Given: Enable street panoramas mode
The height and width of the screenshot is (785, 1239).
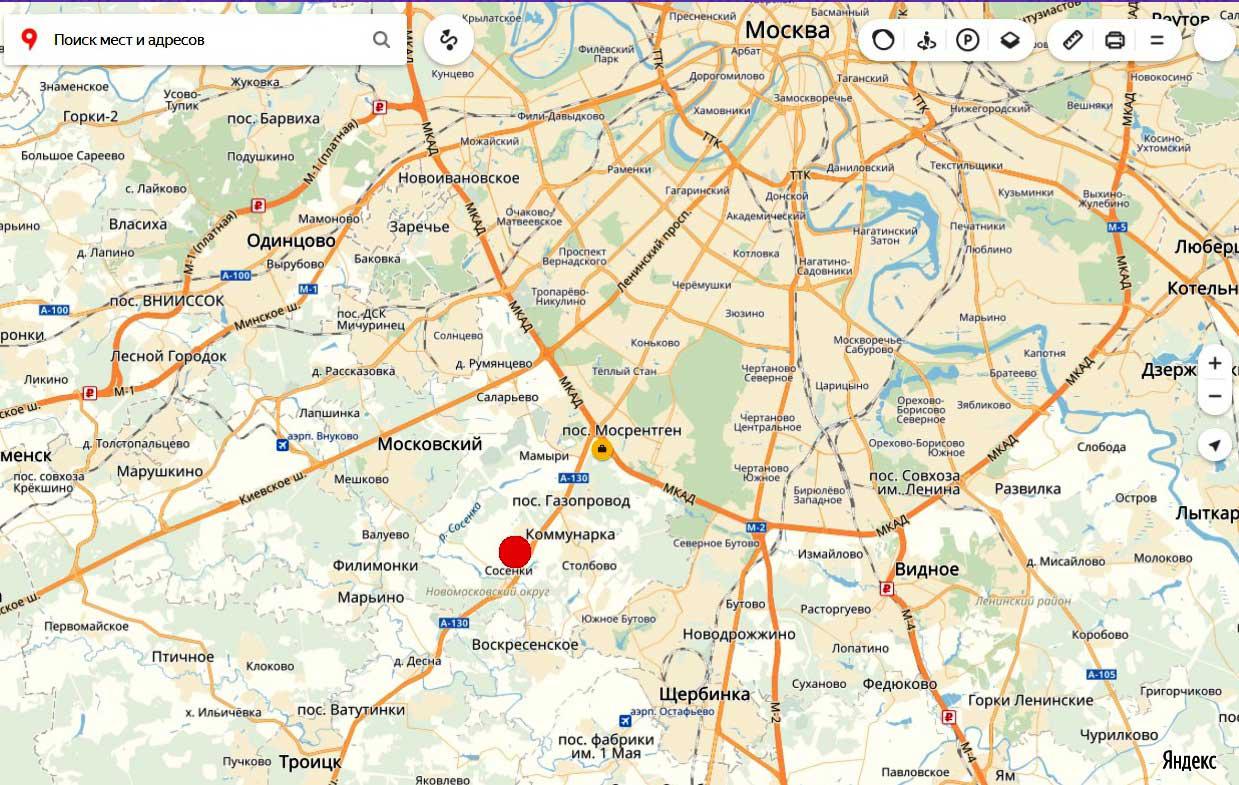Looking at the screenshot, I should pos(925,40).
